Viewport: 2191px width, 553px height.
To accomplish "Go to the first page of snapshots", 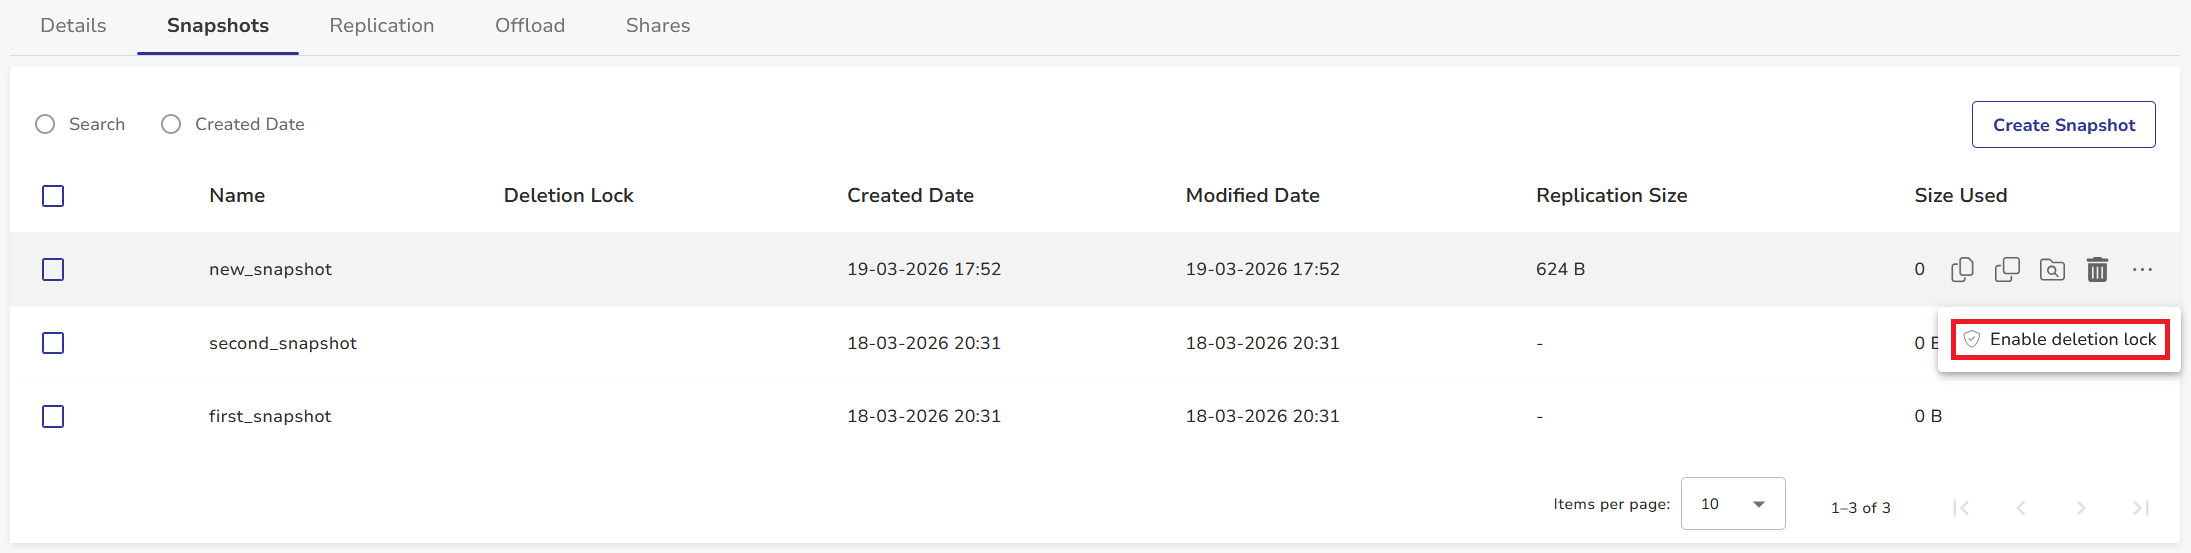I will click(1961, 508).
